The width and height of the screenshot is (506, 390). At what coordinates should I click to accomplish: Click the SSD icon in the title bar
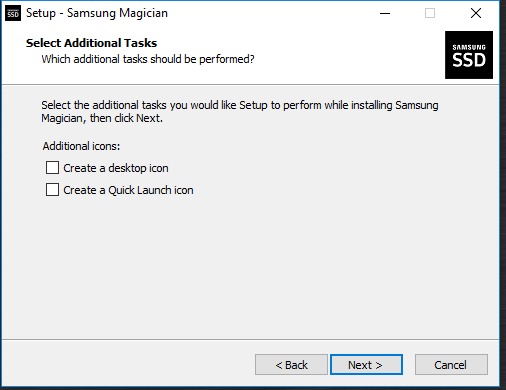pos(13,13)
